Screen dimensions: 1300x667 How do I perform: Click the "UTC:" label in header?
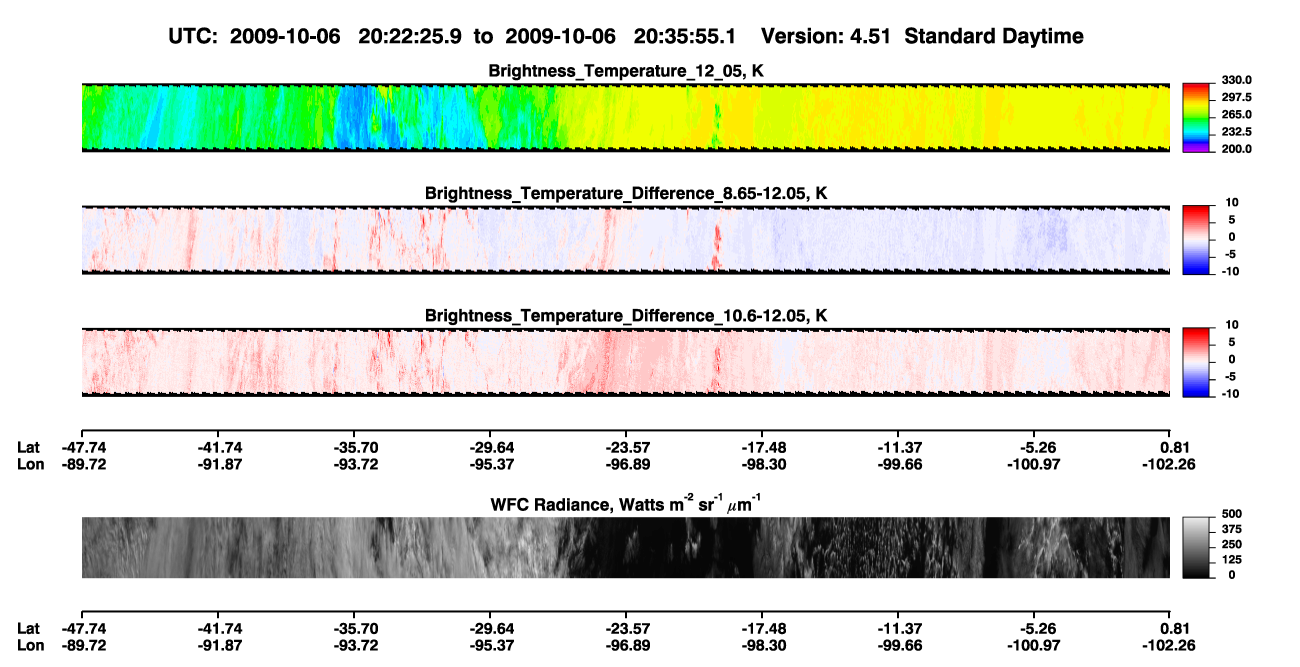[x=195, y=37]
